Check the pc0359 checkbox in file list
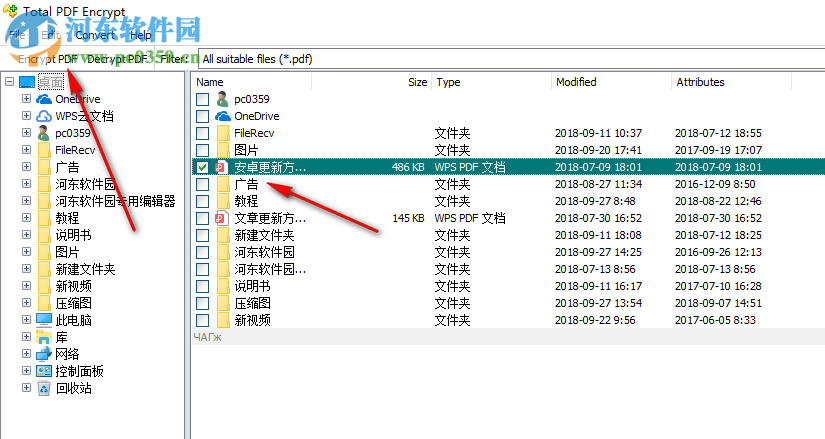Screen dimensions: 825x439 point(203,99)
